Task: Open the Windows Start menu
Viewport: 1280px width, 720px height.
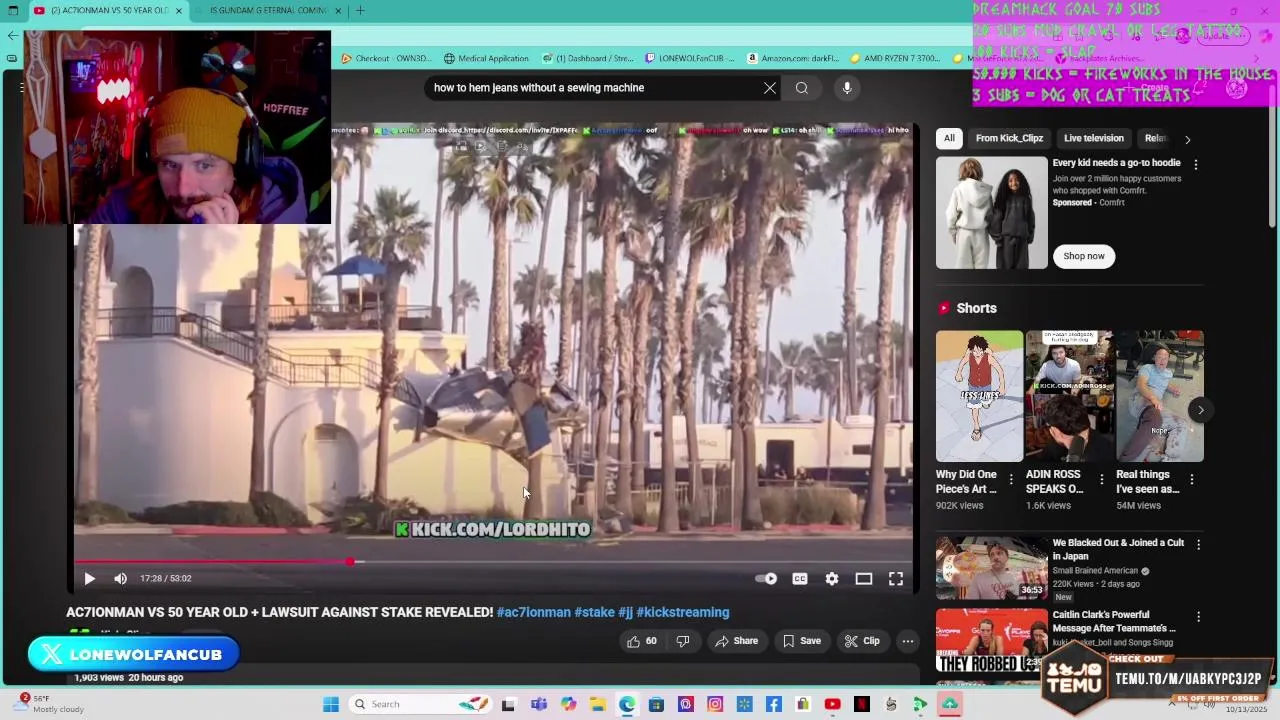Action: click(x=331, y=704)
